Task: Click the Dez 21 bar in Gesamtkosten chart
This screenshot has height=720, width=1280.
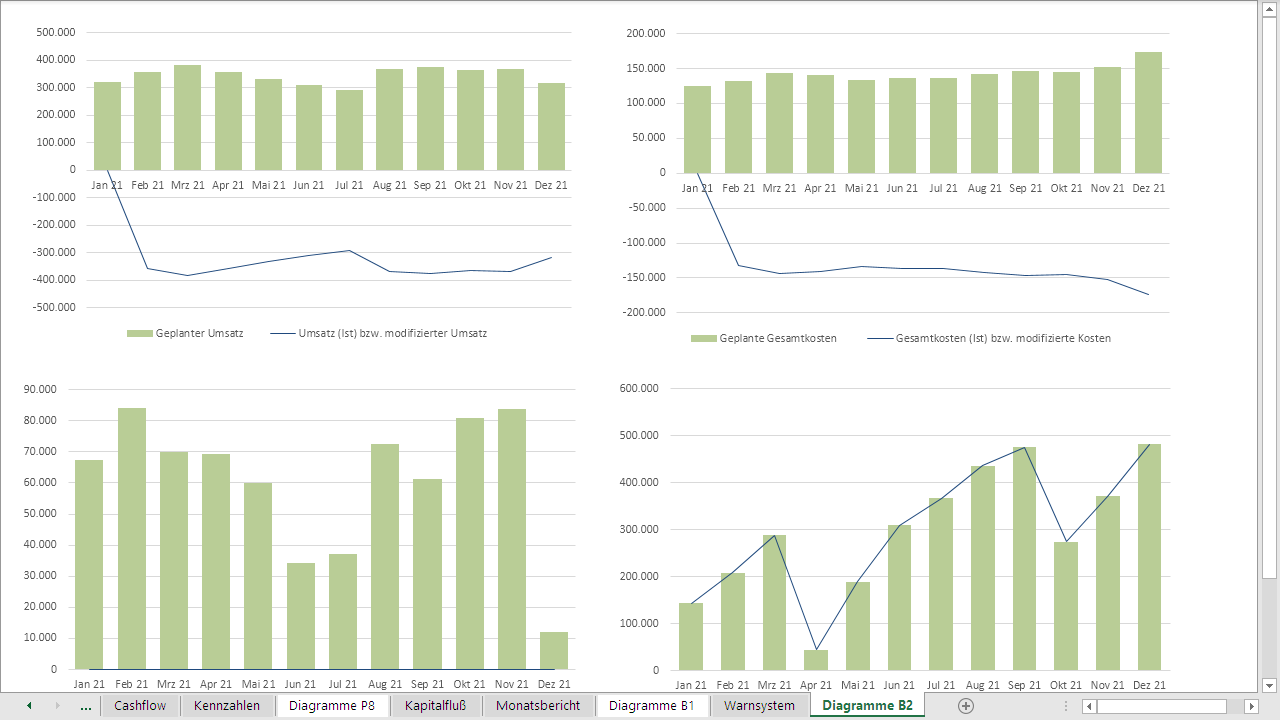Action: [1148, 112]
